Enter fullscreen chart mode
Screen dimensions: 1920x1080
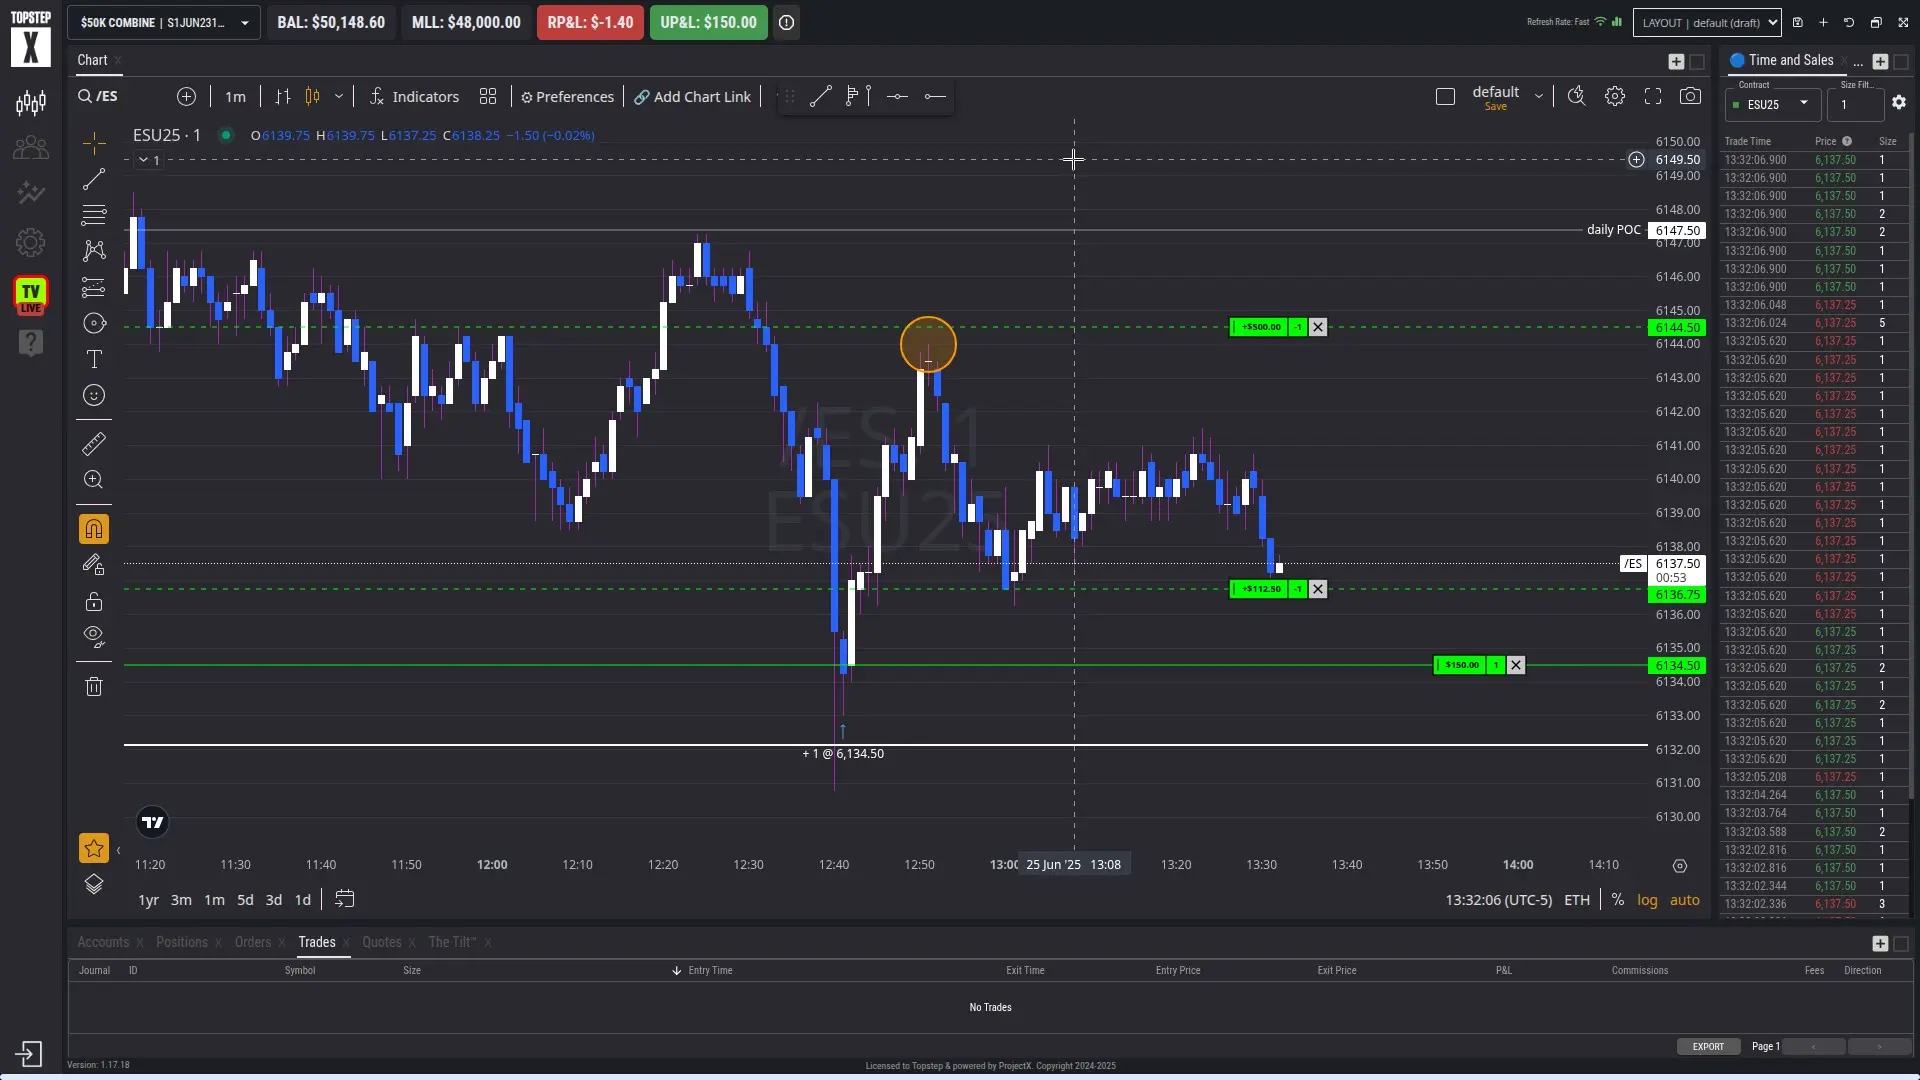pos(1653,96)
